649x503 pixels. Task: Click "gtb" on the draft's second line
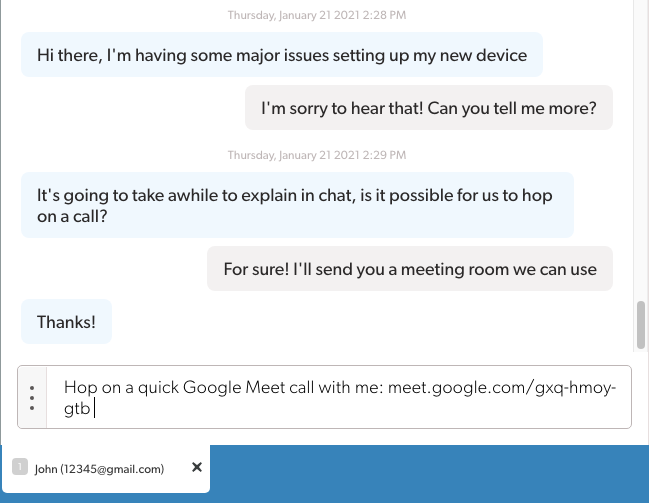(x=76, y=408)
